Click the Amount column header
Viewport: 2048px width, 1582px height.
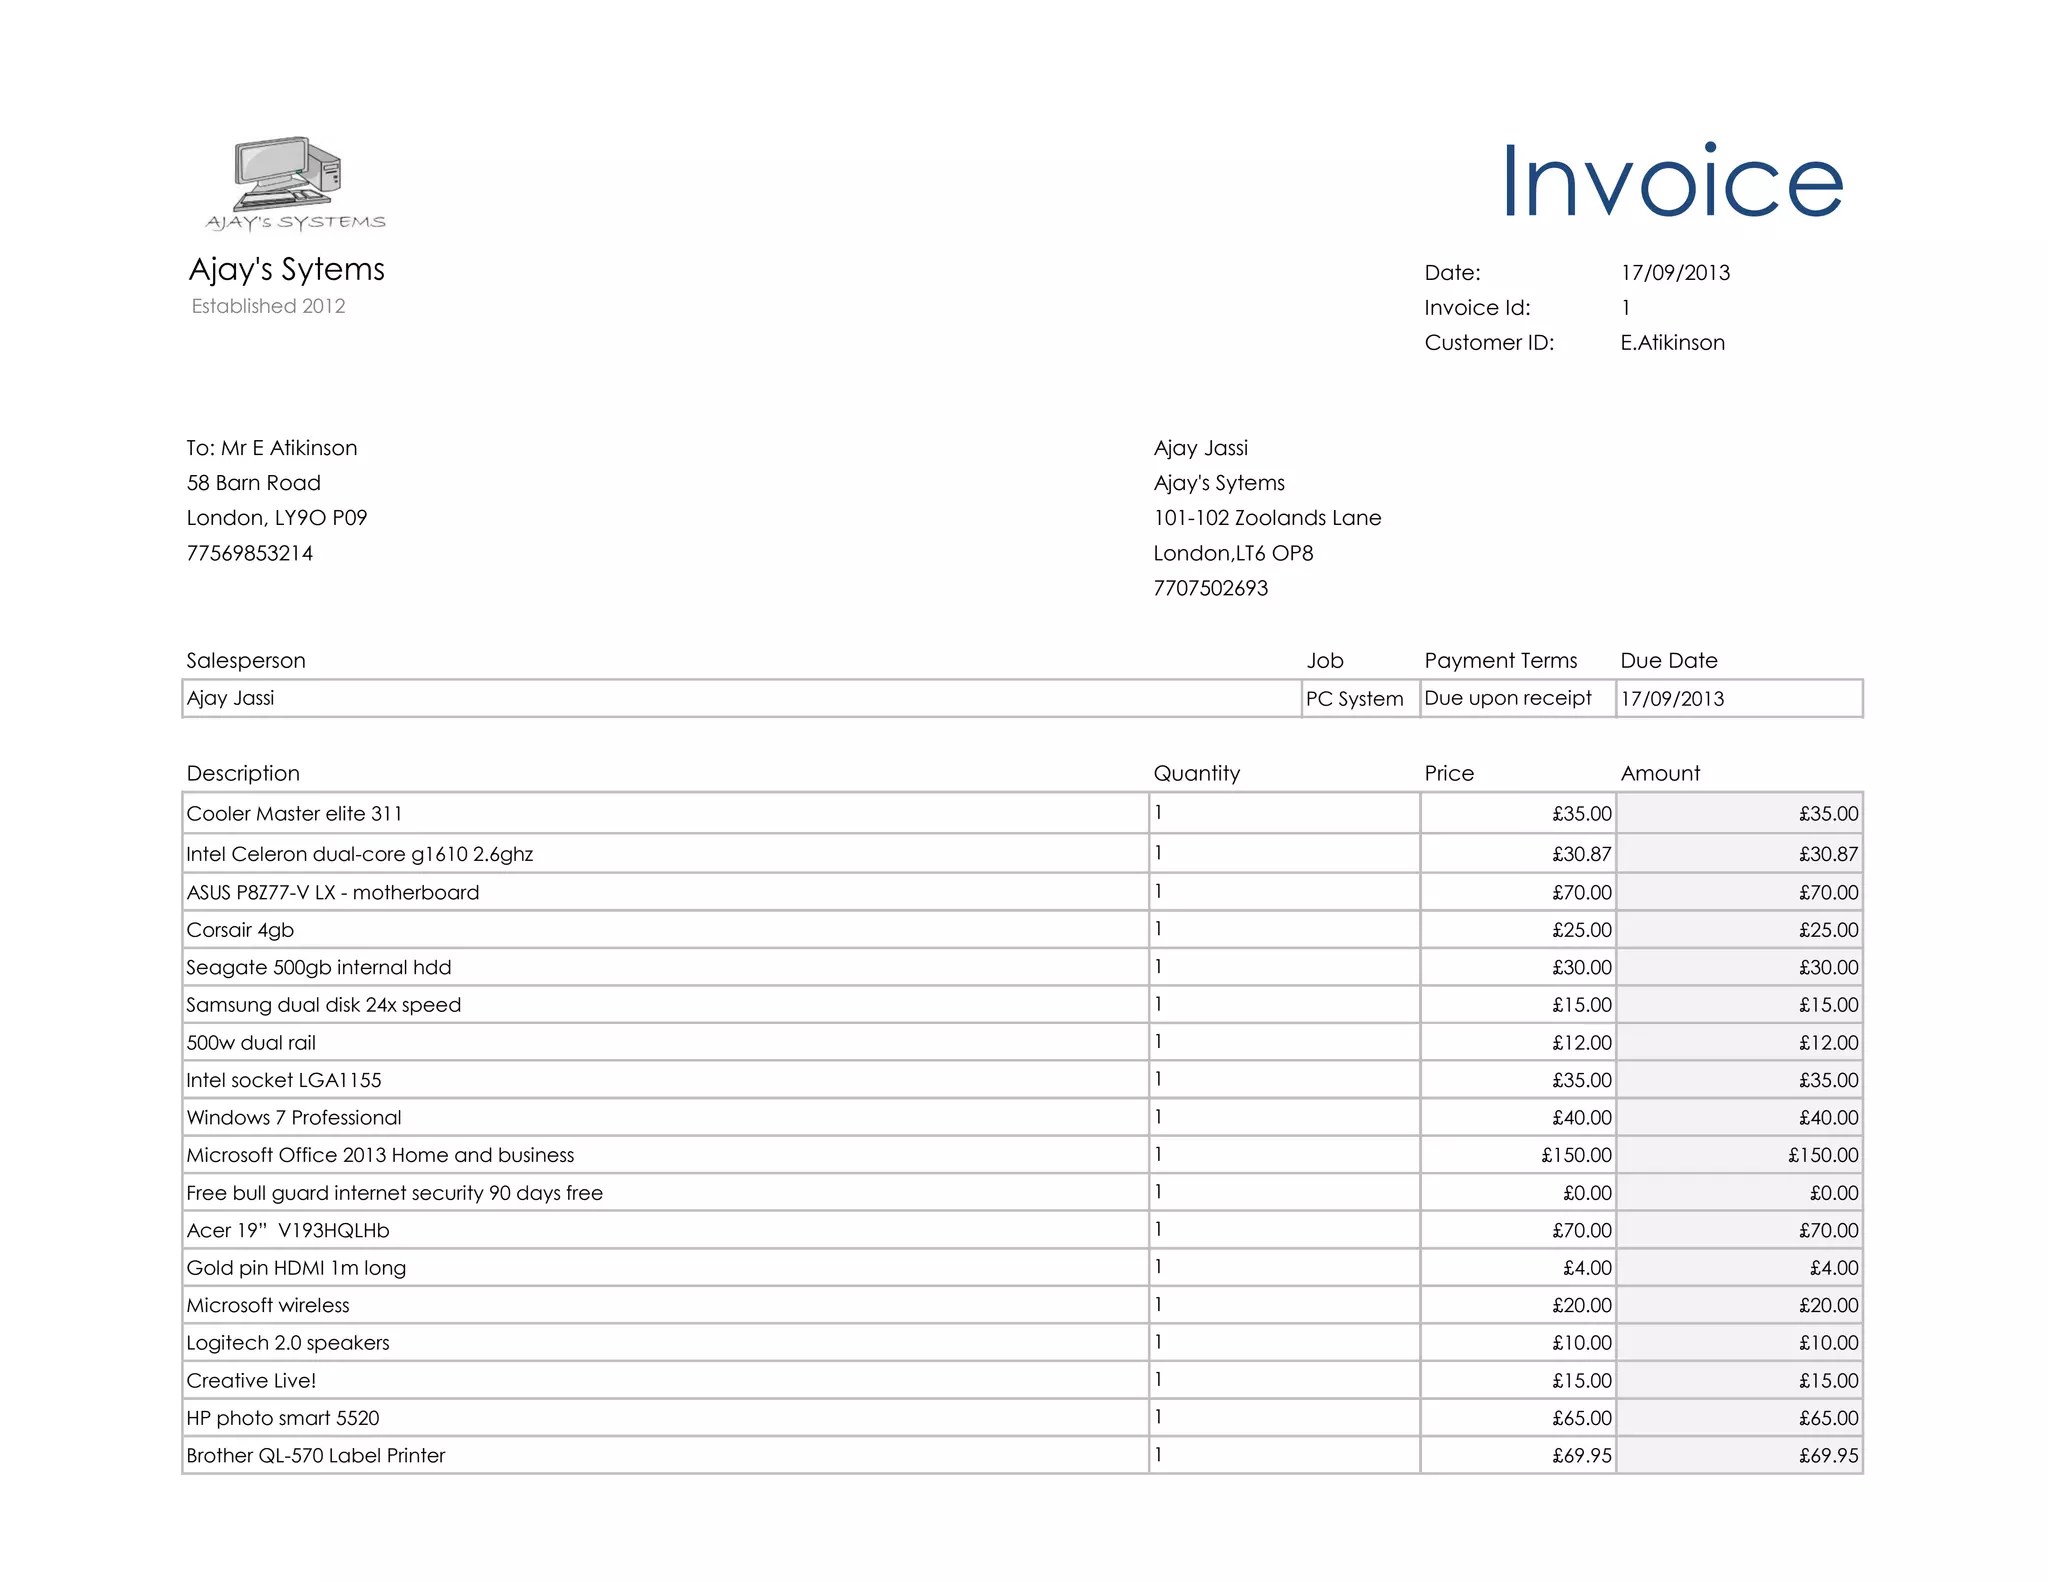1660,773
